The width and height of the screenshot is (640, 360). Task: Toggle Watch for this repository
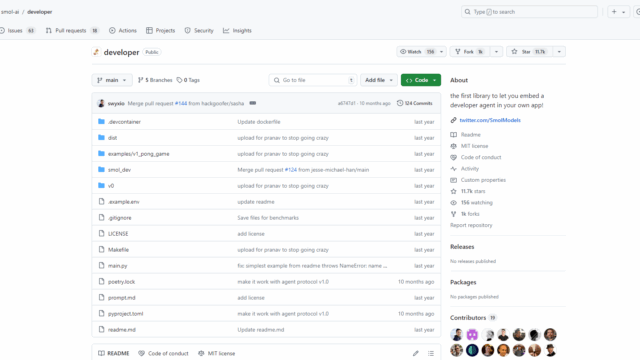[417, 52]
